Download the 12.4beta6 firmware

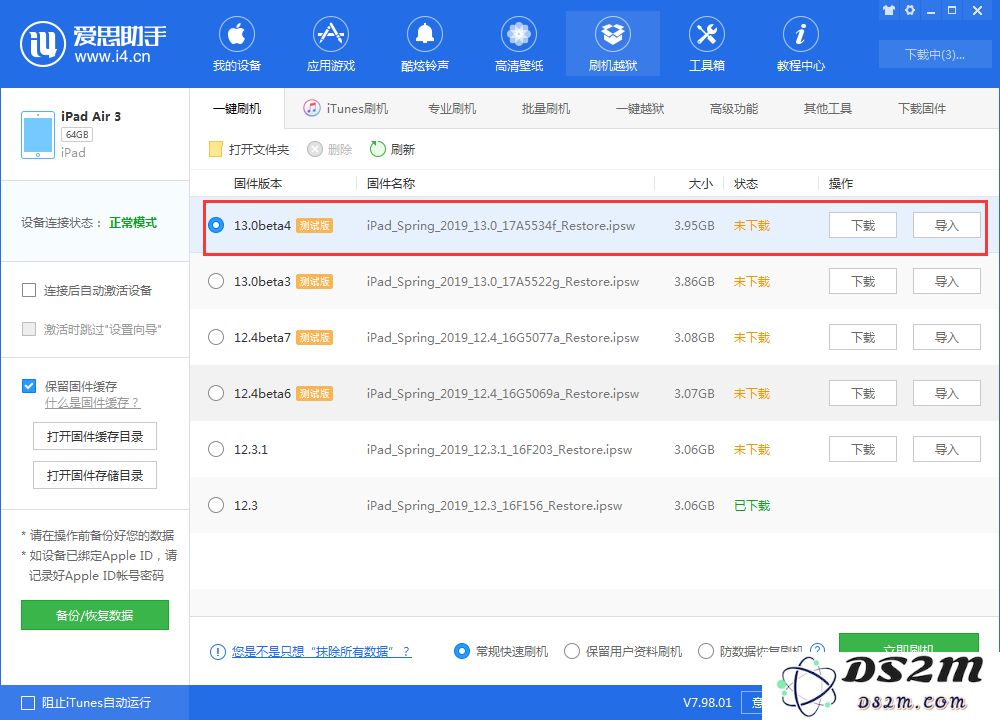863,393
